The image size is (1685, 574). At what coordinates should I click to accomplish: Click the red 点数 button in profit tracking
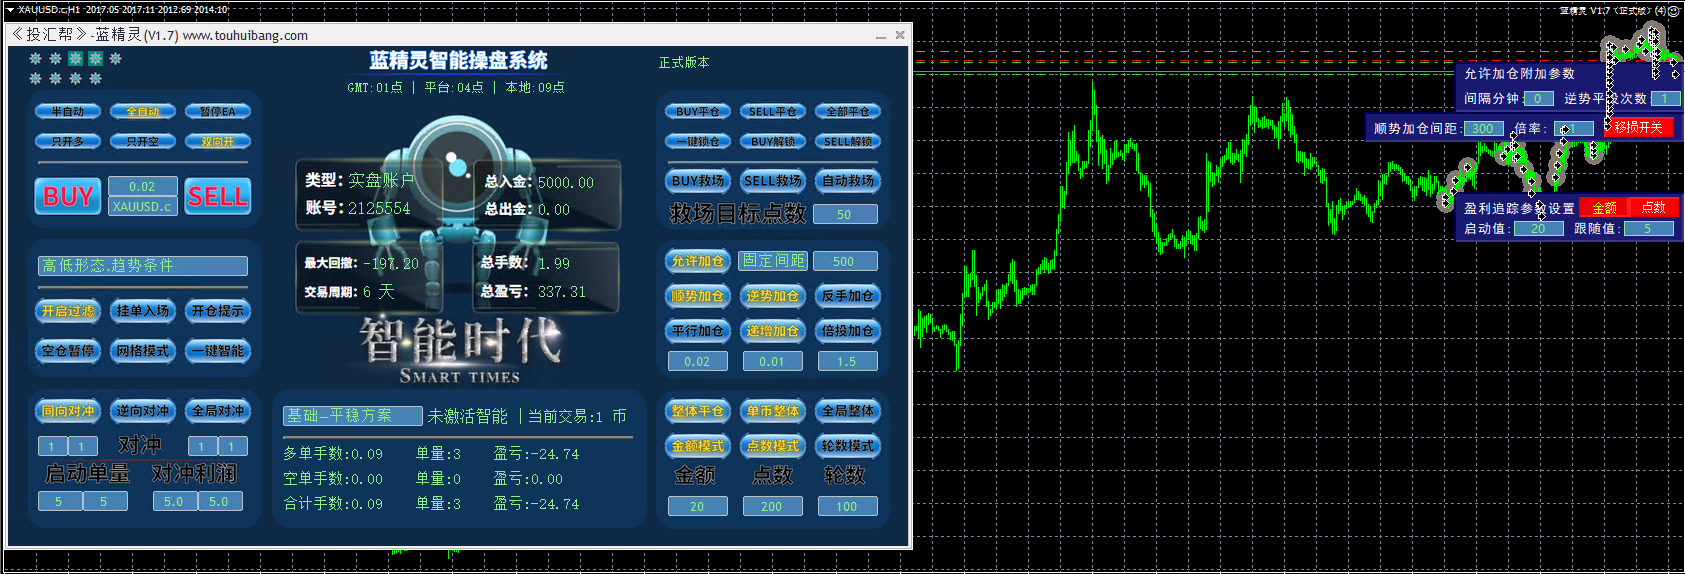[x=1654, y=207]
